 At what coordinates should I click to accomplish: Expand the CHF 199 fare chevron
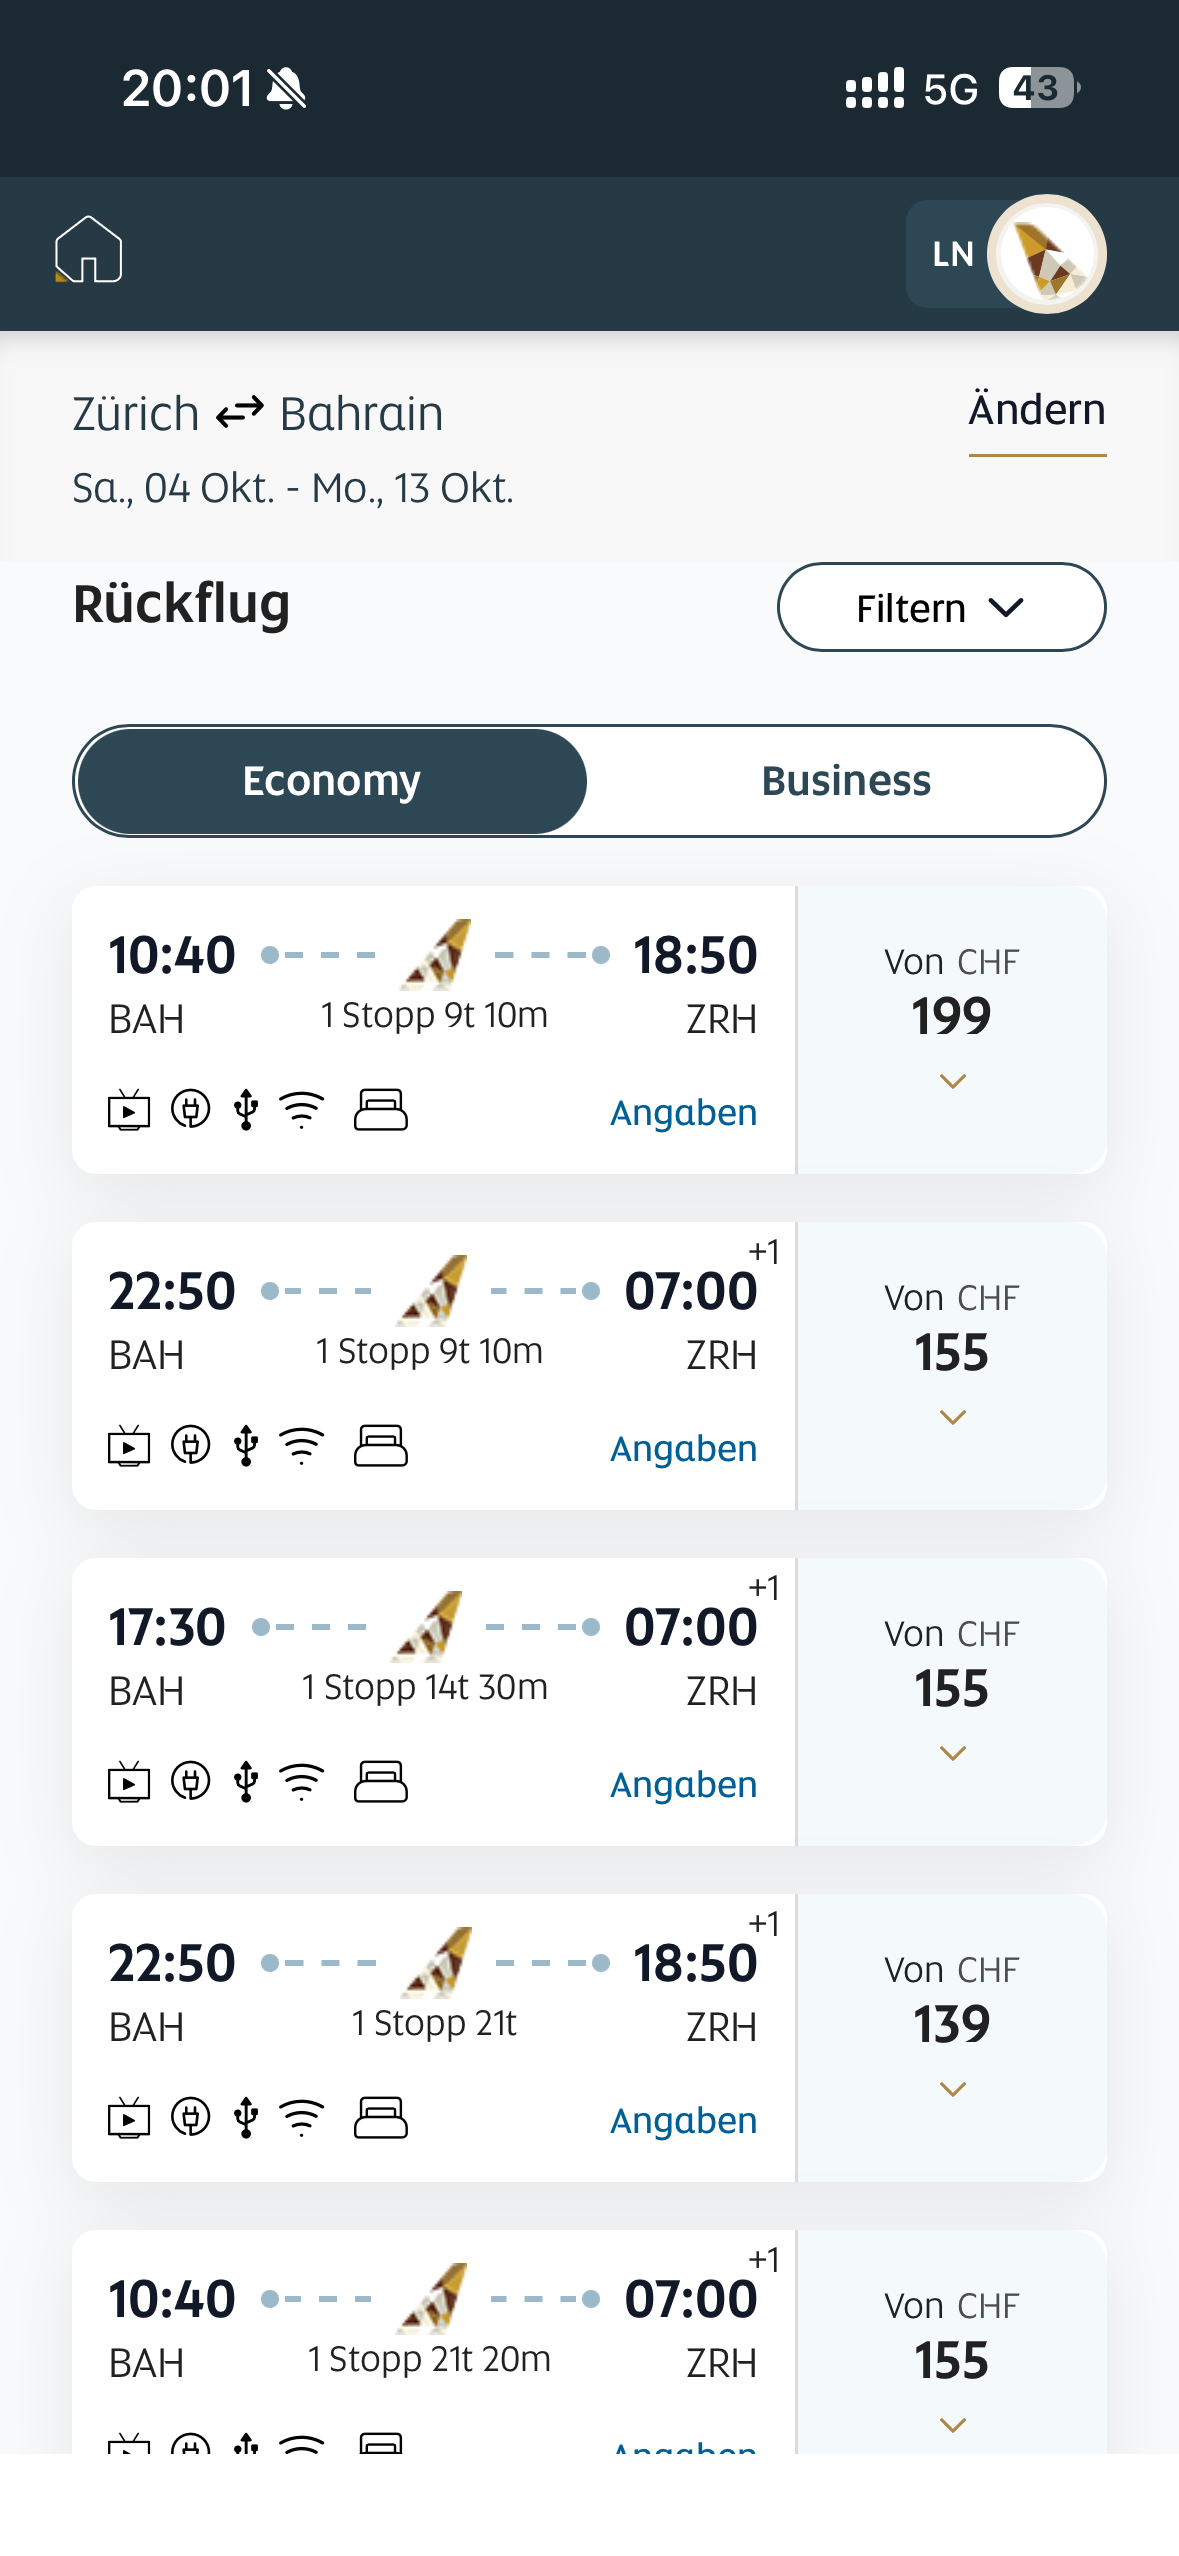(952, 1081)
